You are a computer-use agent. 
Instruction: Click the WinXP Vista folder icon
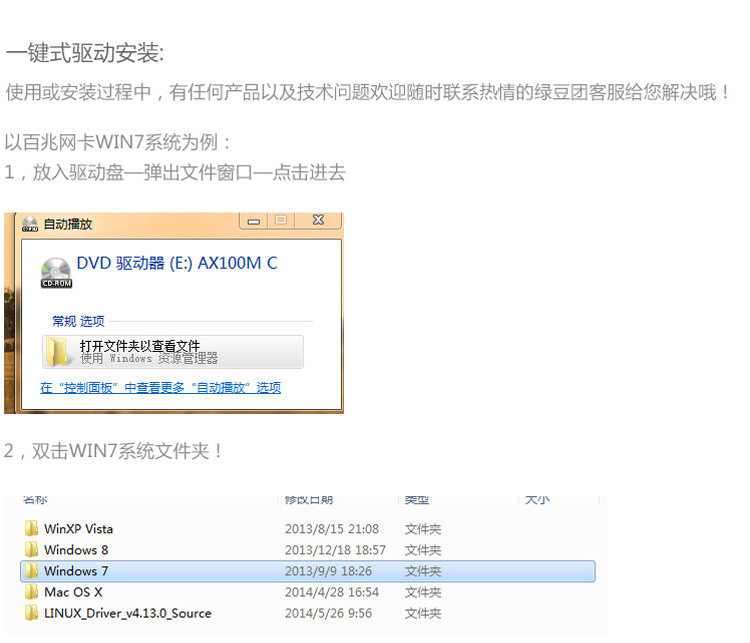tap(32, 529)
